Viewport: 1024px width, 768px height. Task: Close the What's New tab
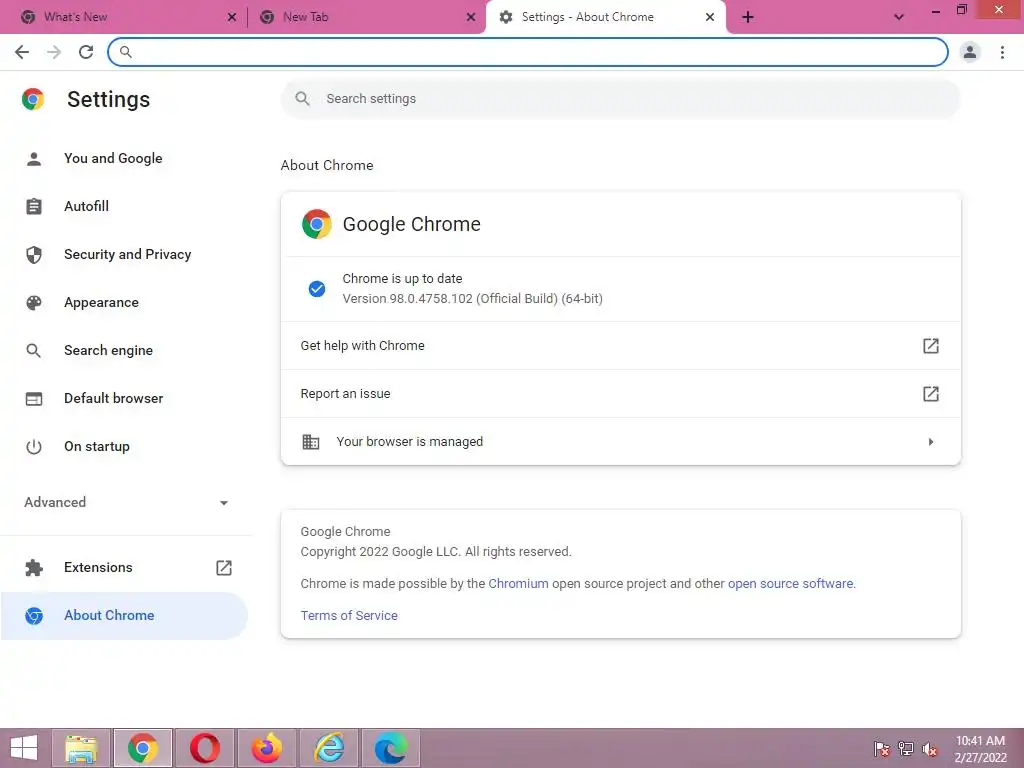(232, 17)
